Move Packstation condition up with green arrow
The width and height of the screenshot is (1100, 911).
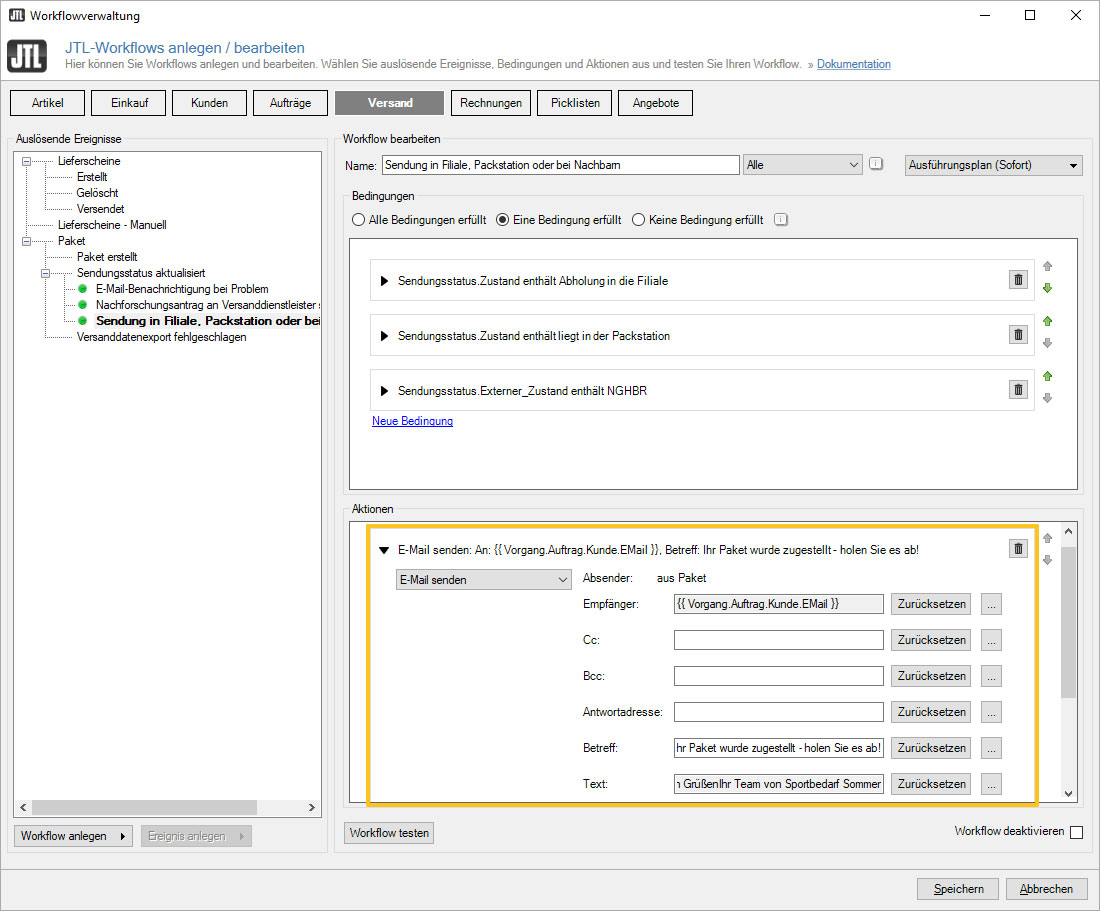click(x=1047, y=320)
